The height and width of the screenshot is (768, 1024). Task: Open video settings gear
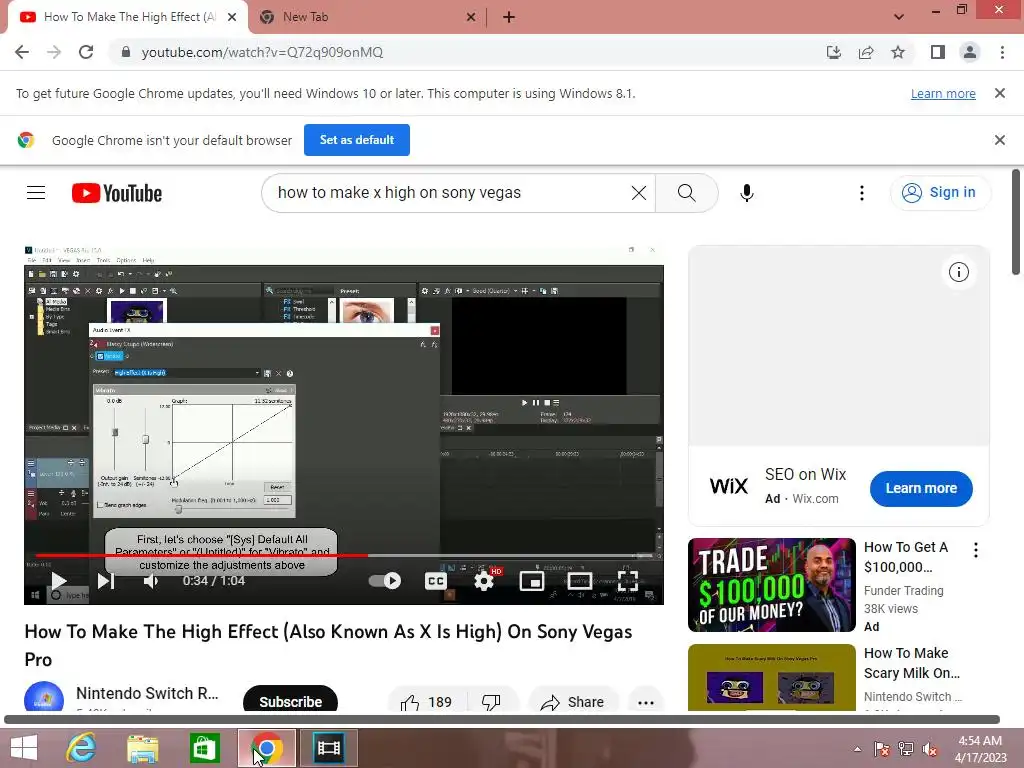click(x=484, y=581)
